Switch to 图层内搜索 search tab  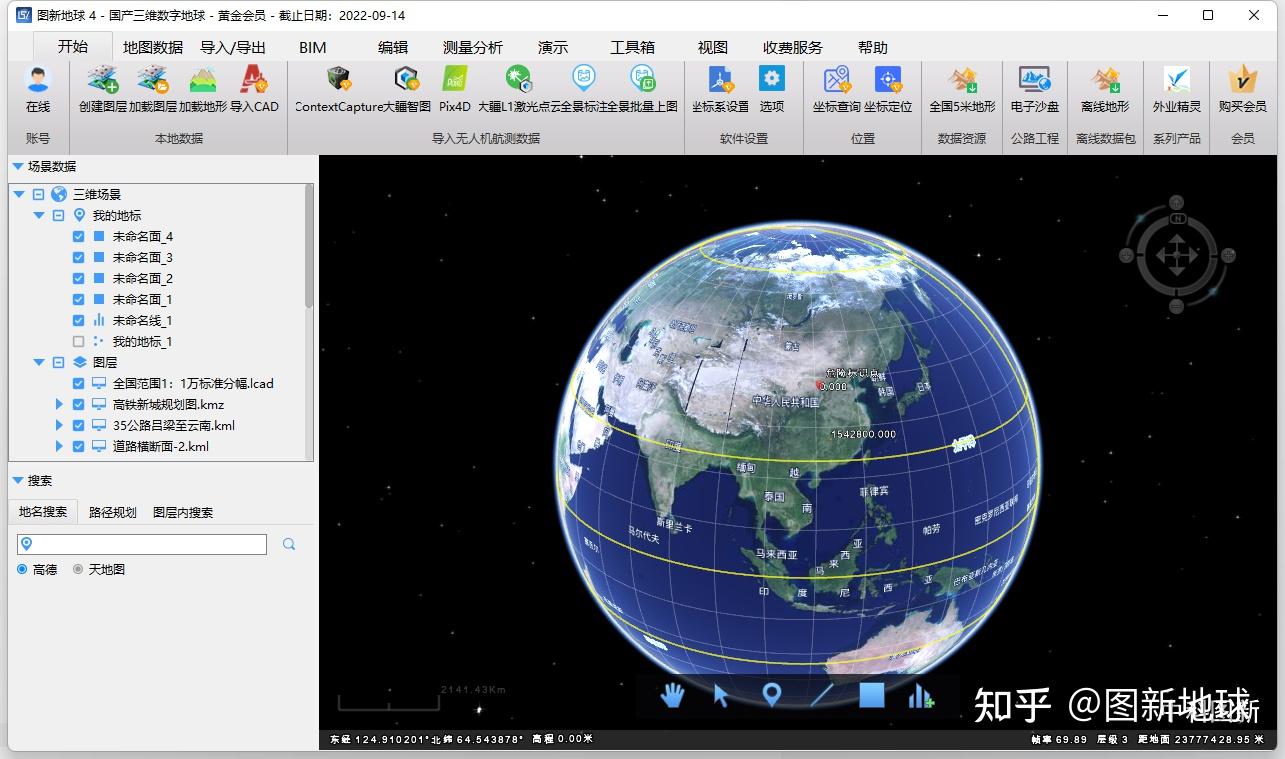[x=183, y=512]
